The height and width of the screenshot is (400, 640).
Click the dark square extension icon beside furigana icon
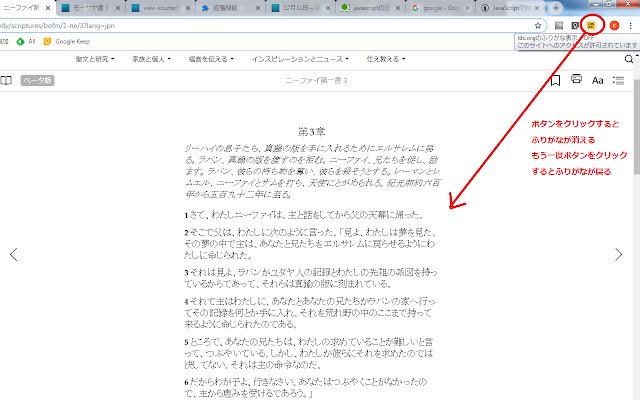(575, 26)
